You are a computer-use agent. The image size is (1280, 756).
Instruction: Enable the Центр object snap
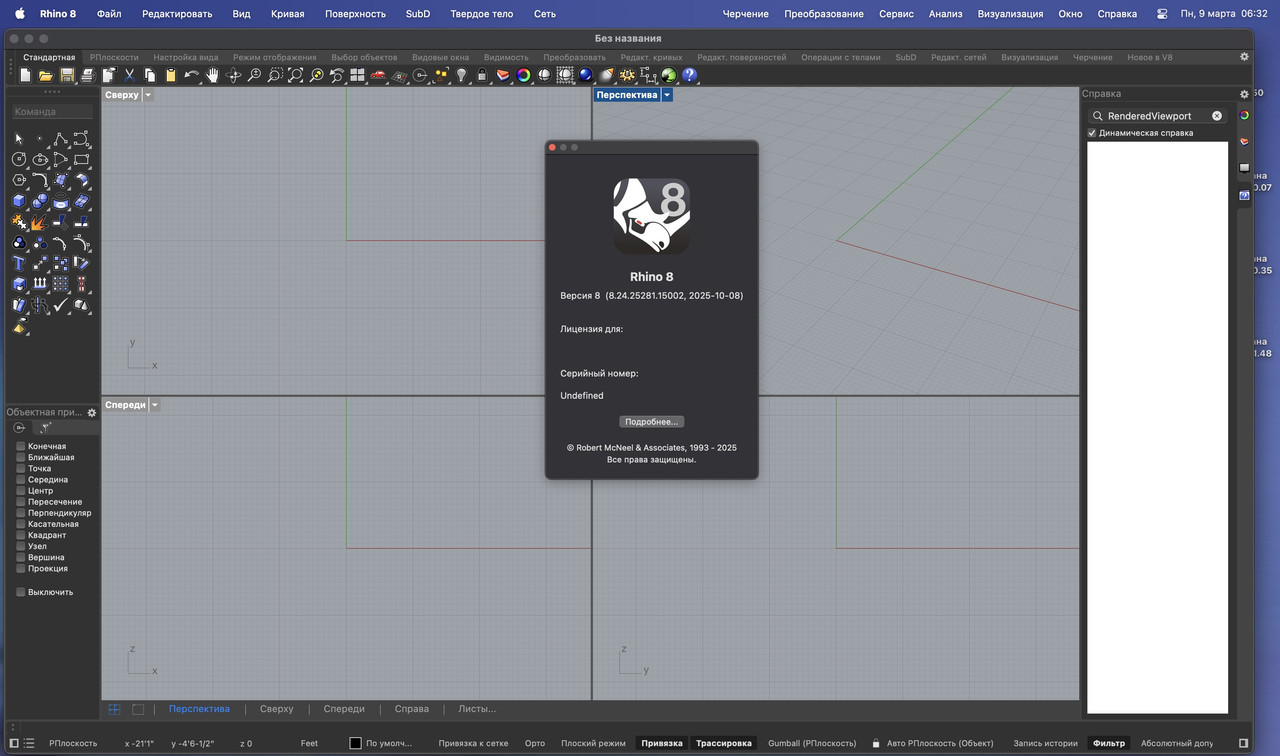20,491
